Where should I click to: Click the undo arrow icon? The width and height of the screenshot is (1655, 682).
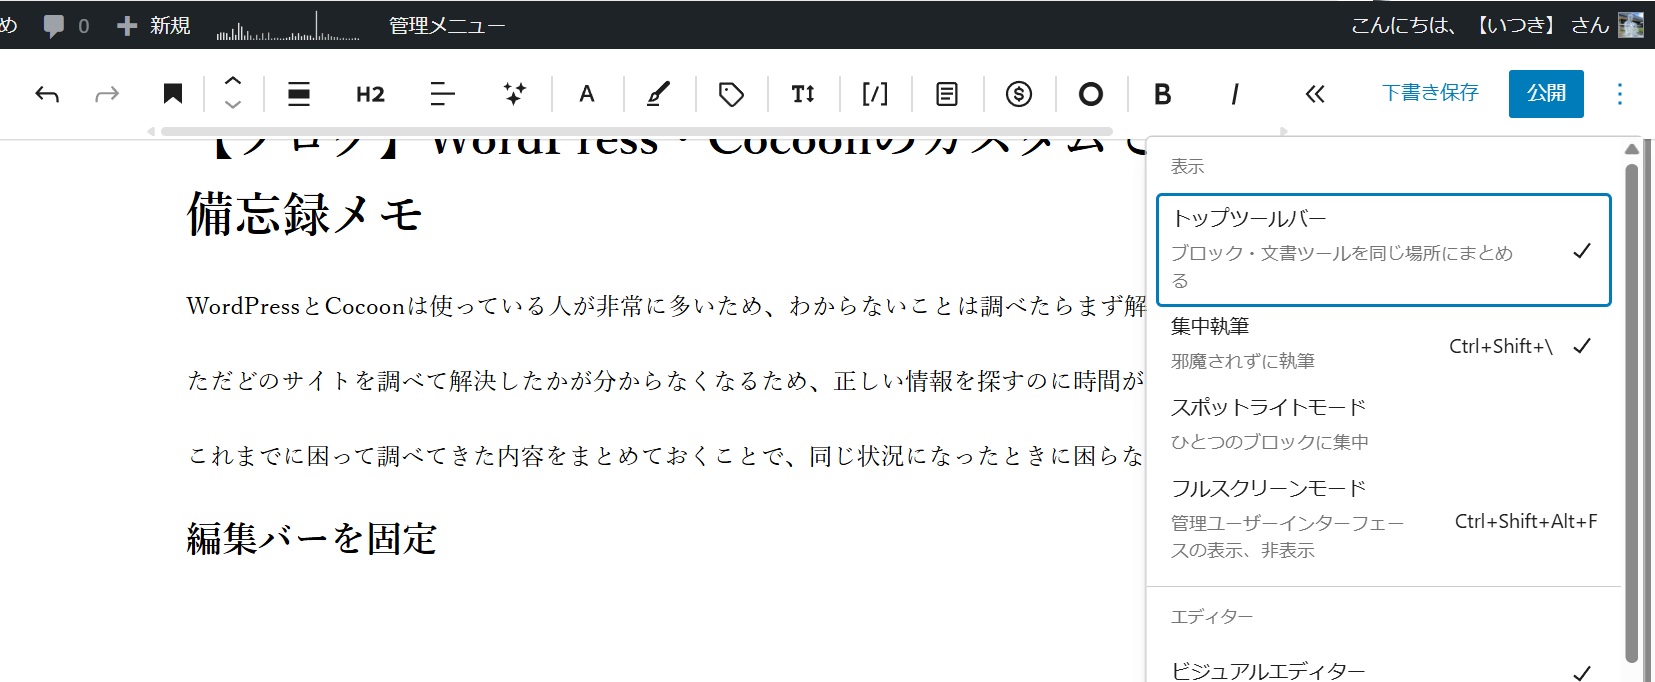[47, 94]
